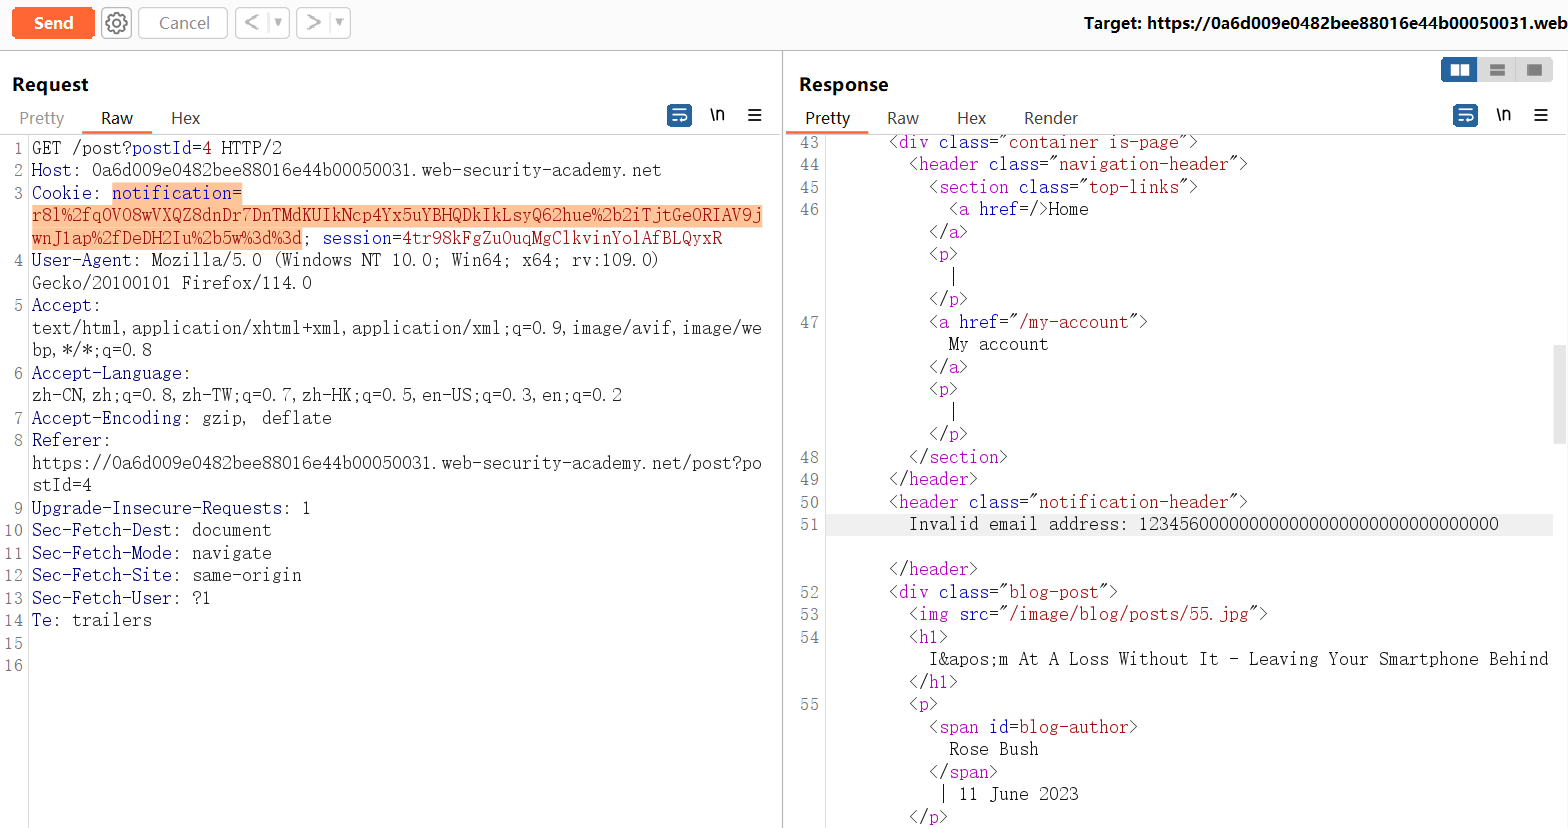Screen dimensions: 1568x828
Task: Go forward to next request in history
Action: (313, 23)
